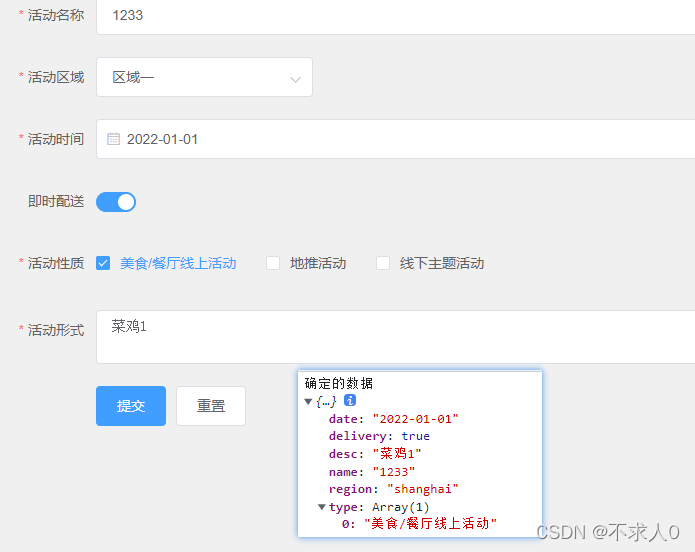This screenshot has width=695, height=552.
Task: Select the delivery: true console line
Action: click(379, 436)
